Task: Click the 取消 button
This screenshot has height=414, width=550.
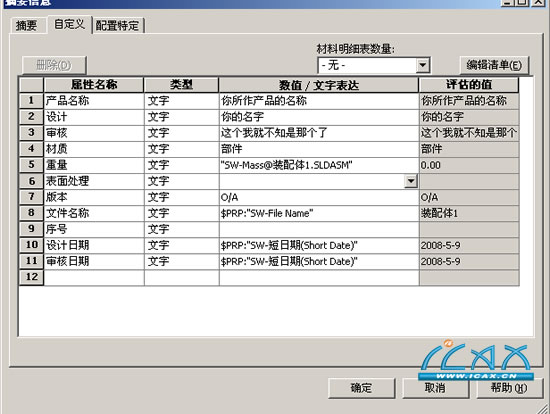Action: click(x=435, y=388)
